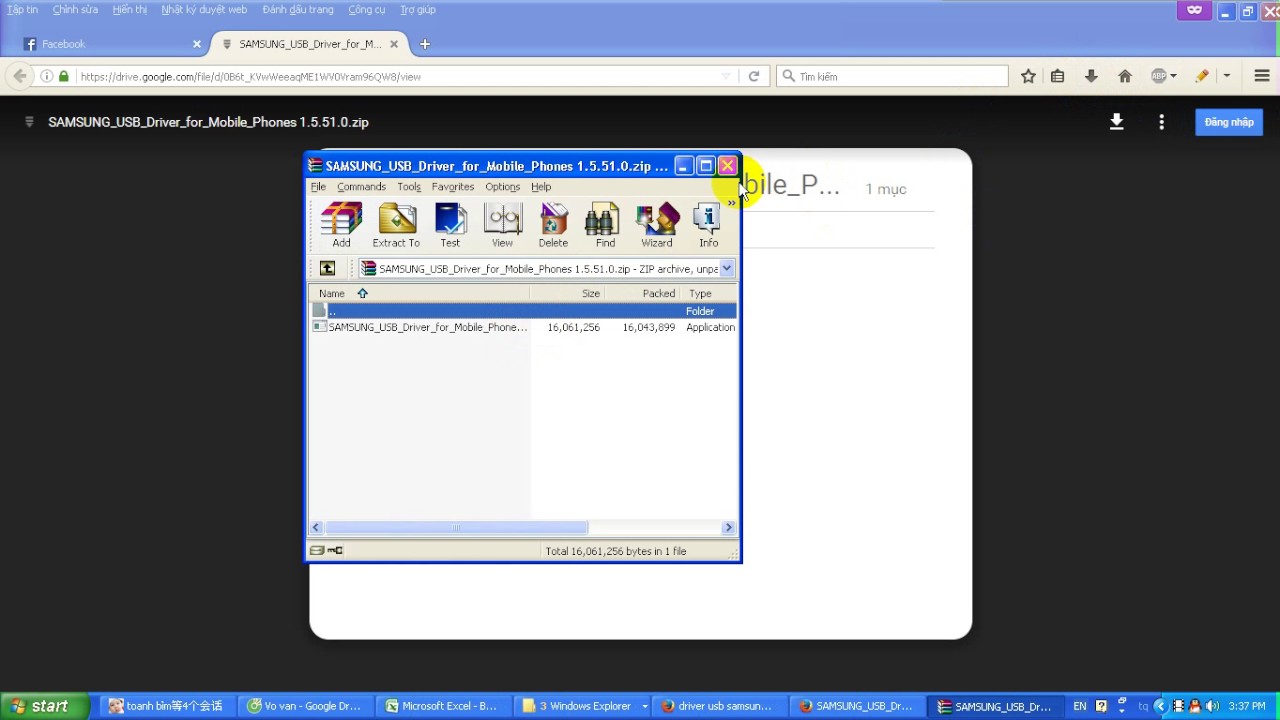Show bookmarks list icon
The image size is (1280, 720).
1058,76
